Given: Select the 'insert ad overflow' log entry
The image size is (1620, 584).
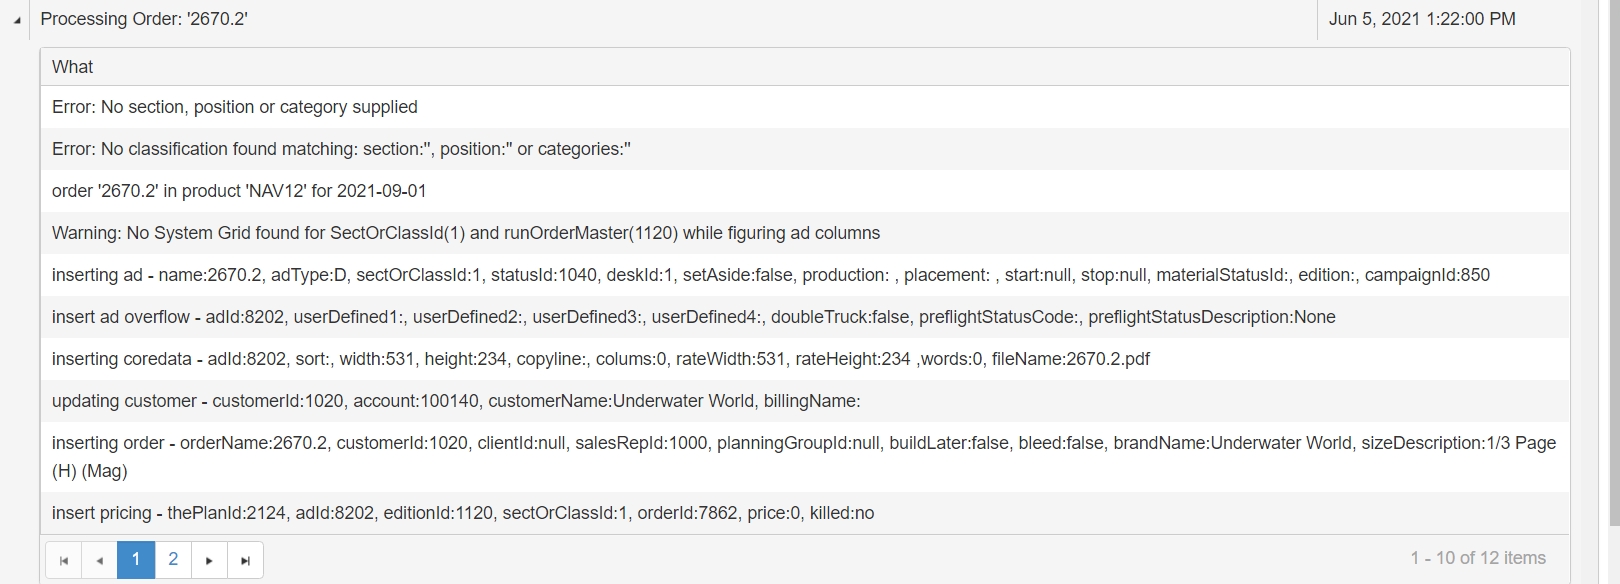Looking at the screenshot, I should point(693,317).
